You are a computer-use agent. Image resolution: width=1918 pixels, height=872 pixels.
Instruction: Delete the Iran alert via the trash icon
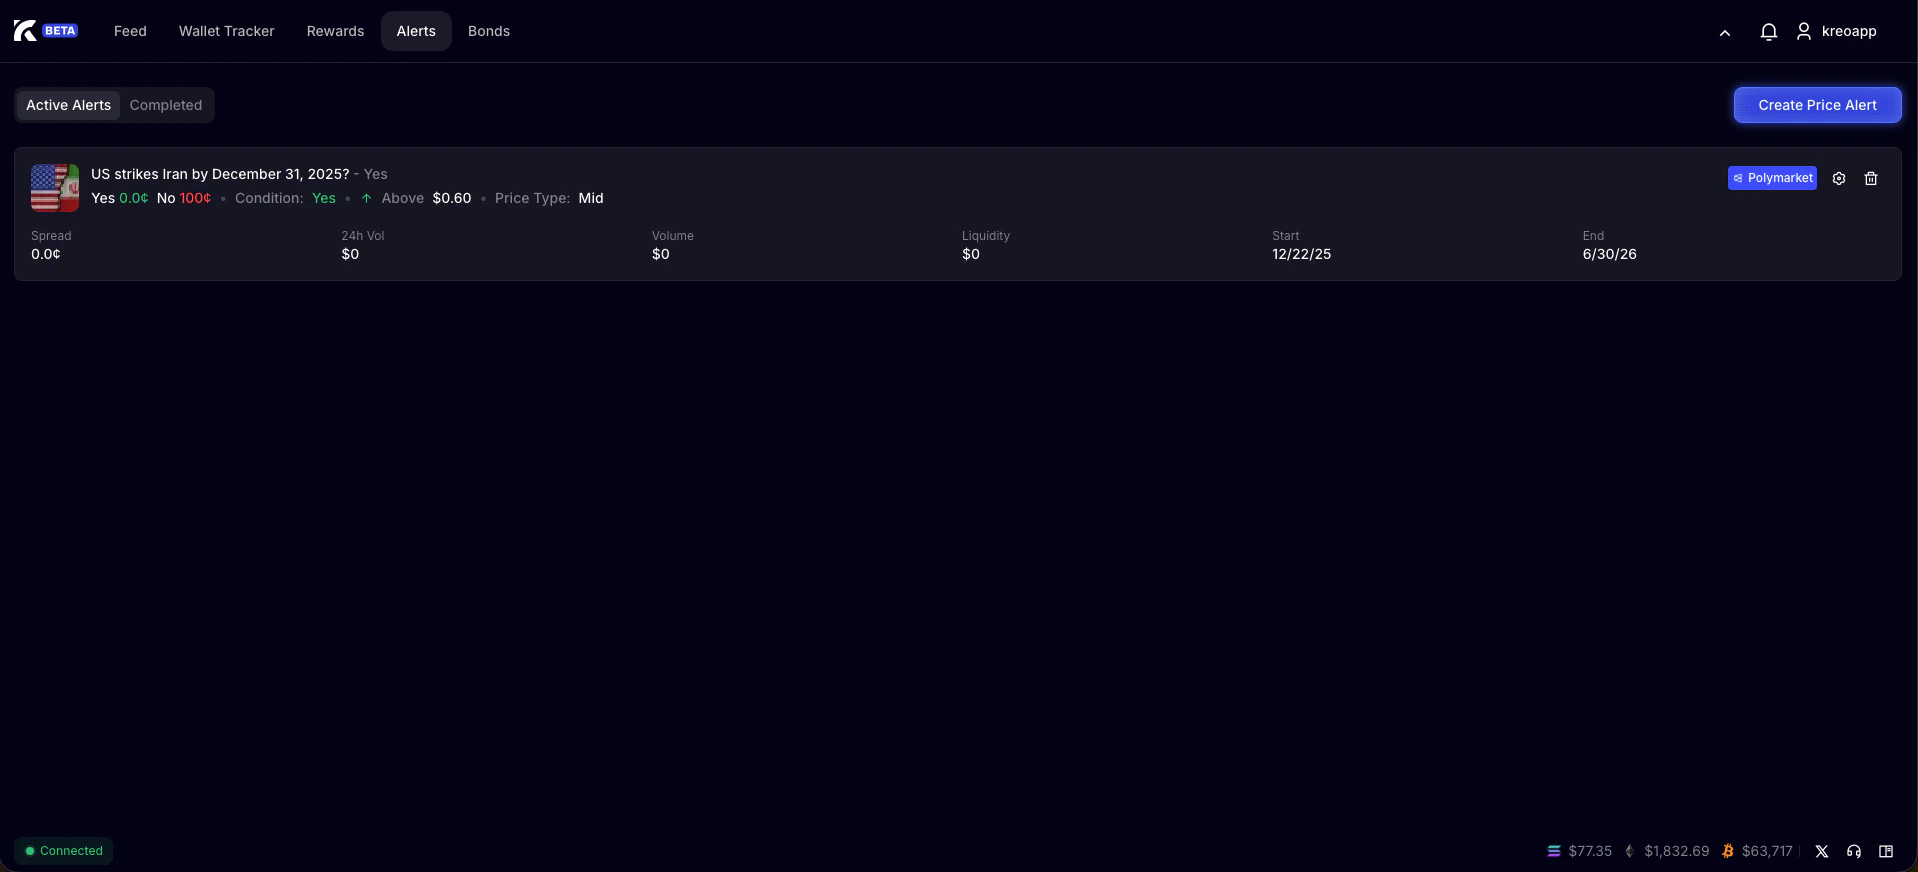[1871, 178]
